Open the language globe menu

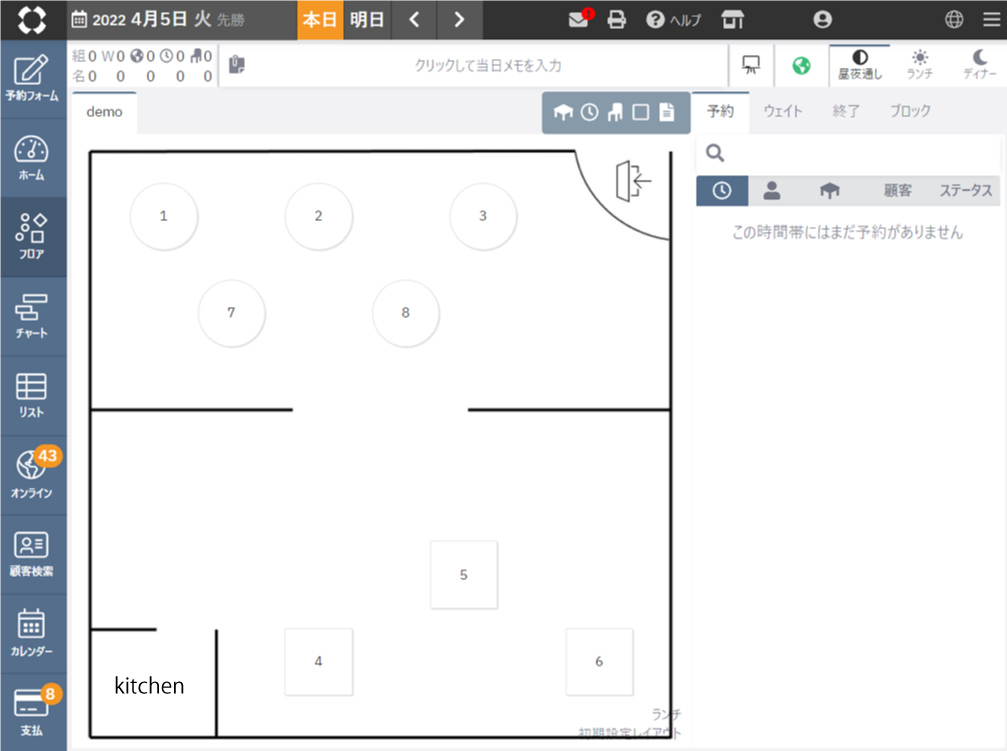click(x=953, y=19)
